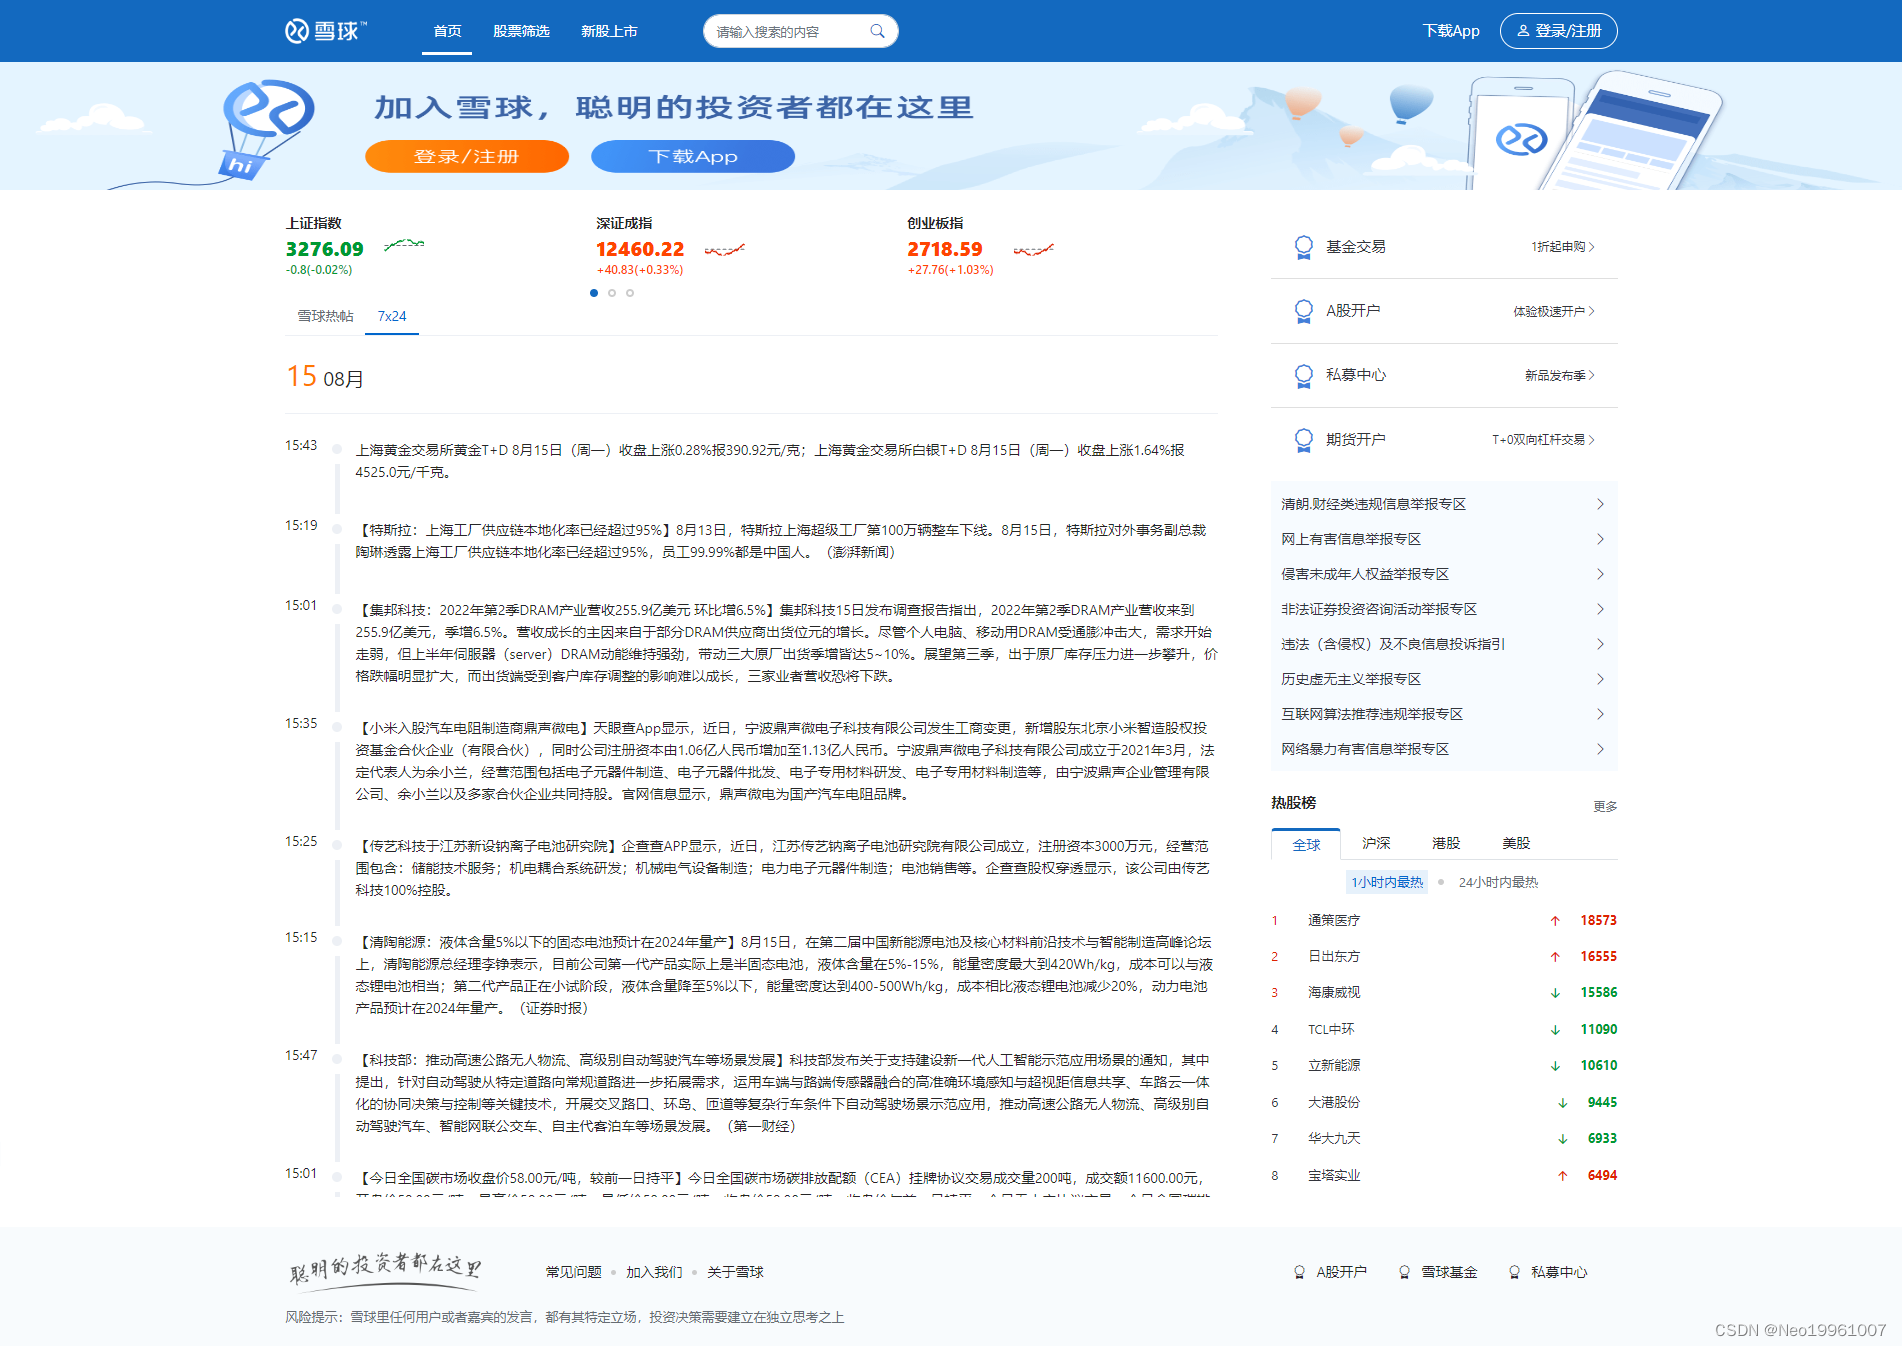Open the 首页 nav tab
This screenshot has width=1902, height=1346.
point(447,31)
